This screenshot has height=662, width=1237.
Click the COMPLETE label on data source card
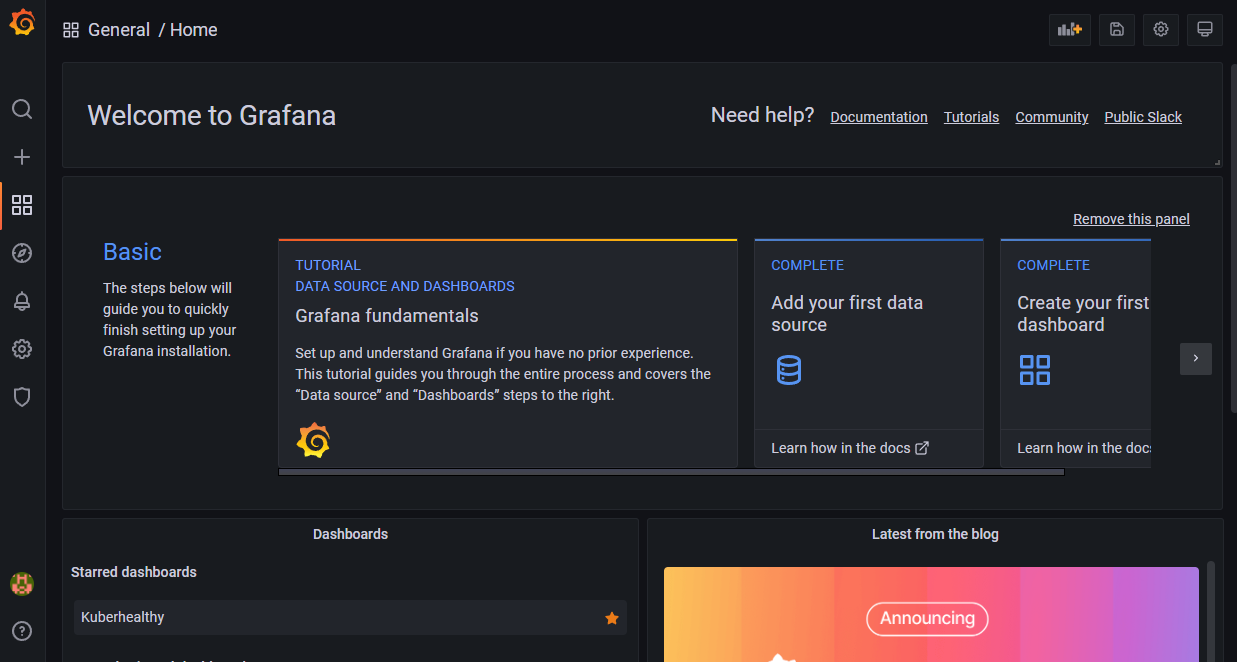(808, 265)
